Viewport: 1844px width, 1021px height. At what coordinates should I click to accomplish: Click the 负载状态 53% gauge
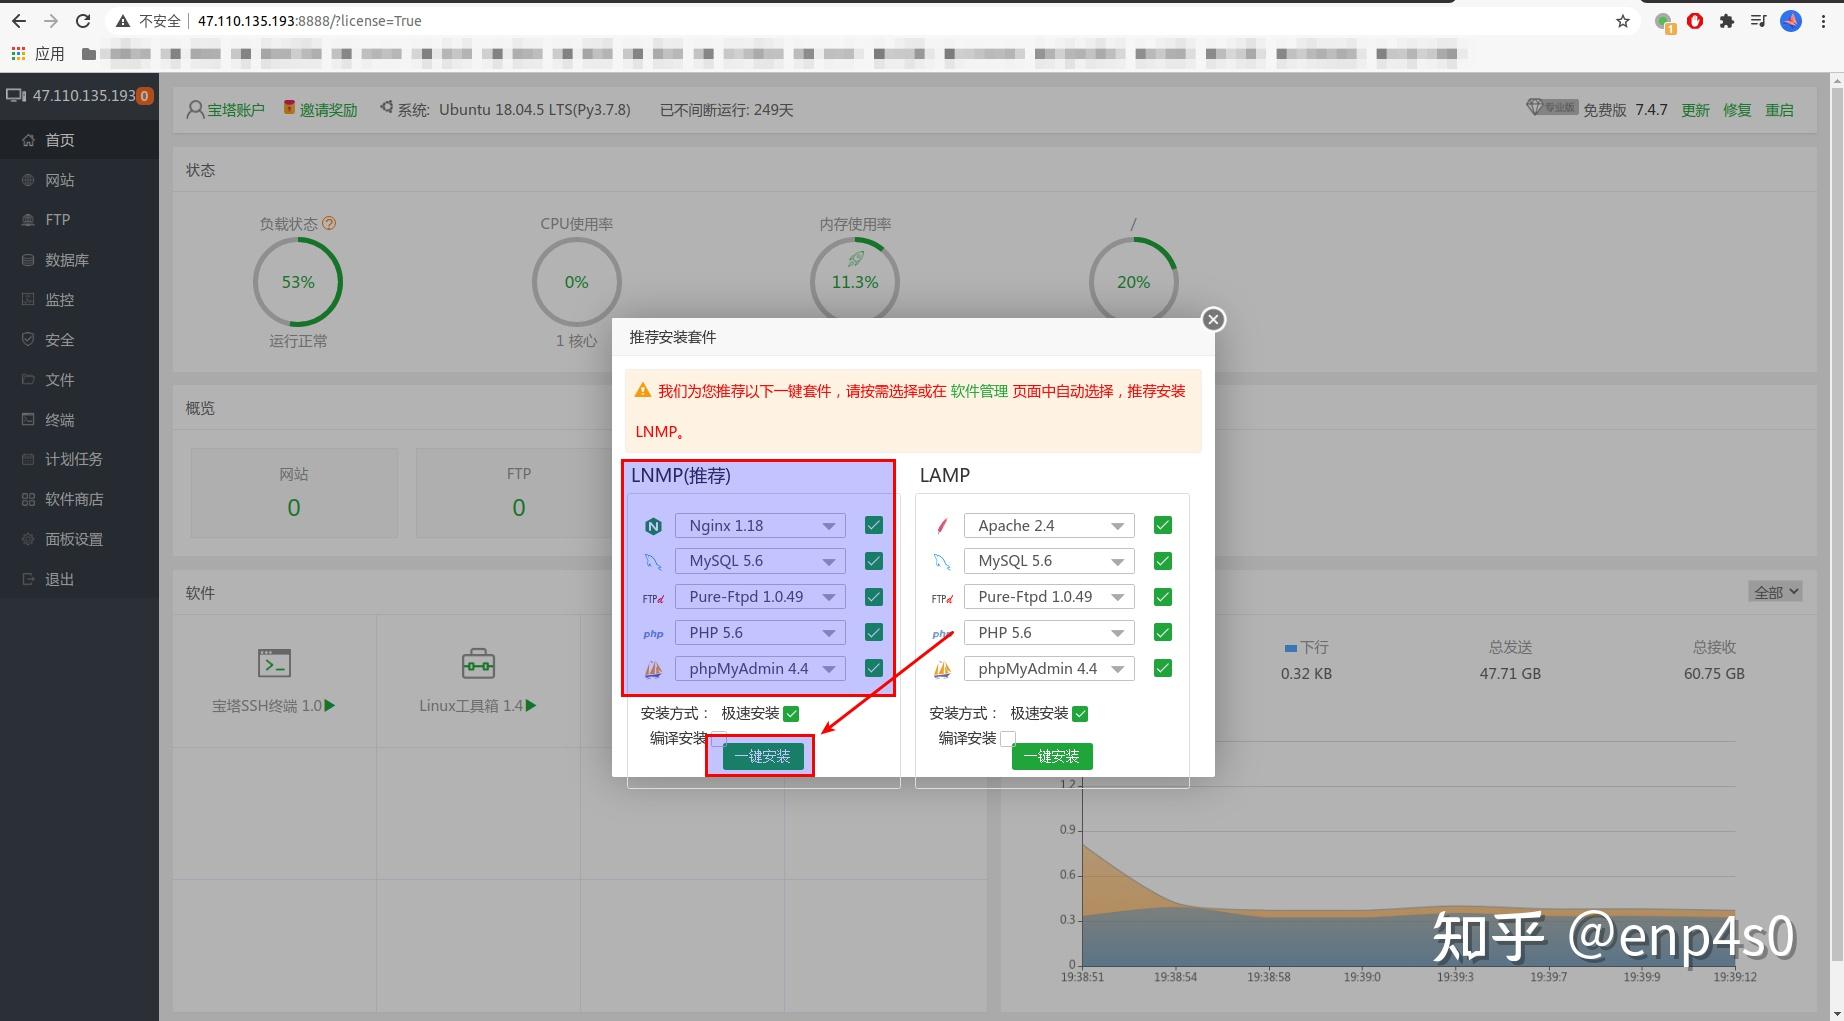(x=298, y=282)
